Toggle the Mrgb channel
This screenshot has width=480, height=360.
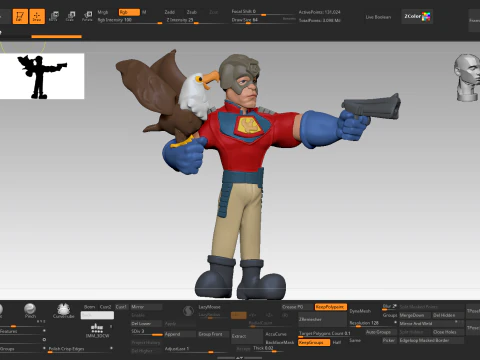pyautogui.click(x=103, y=12)
